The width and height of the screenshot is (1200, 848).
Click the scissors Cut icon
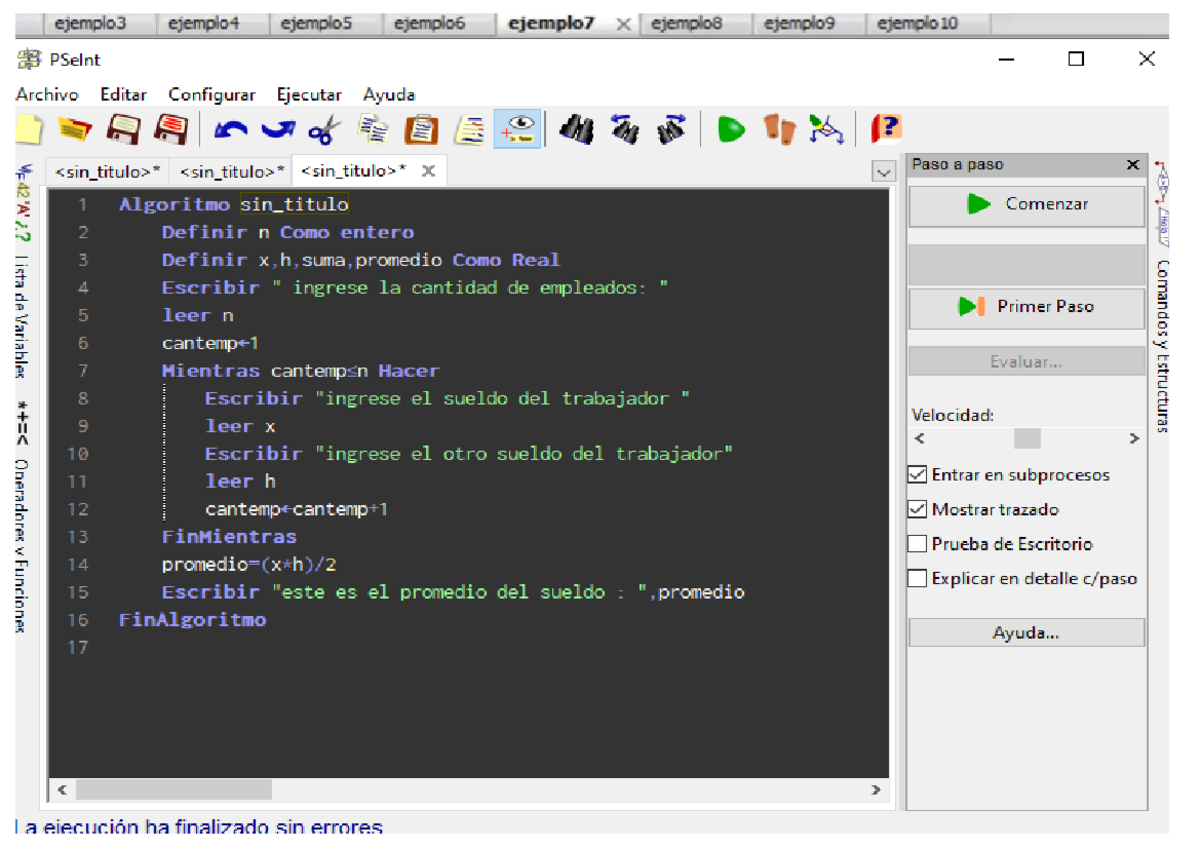[x=324, y=130]
